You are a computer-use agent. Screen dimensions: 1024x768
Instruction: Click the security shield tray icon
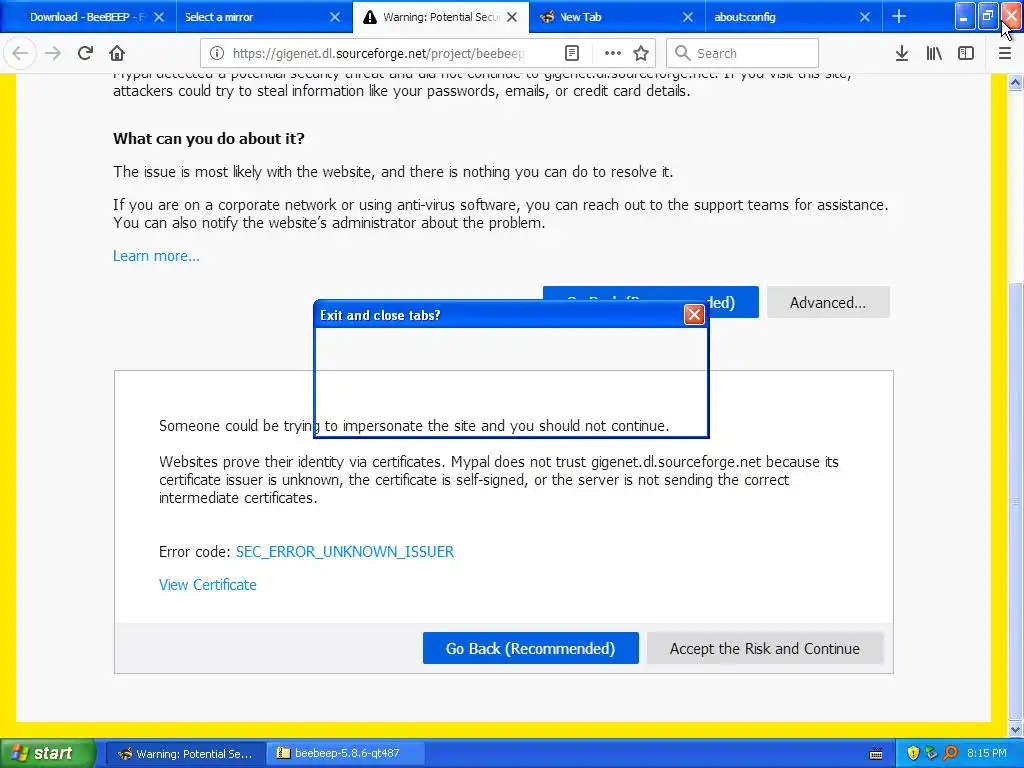(x=913, y=753)
